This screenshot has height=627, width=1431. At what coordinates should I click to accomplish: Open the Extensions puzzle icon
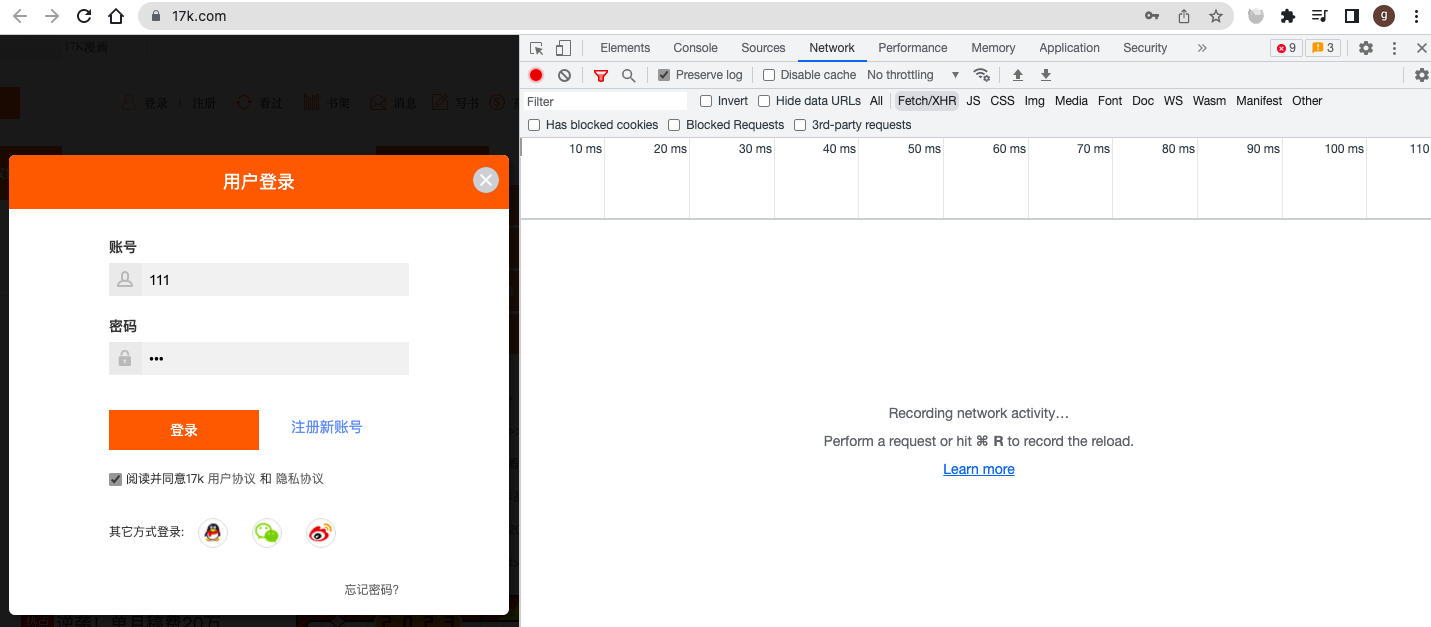pos(1288,16)
